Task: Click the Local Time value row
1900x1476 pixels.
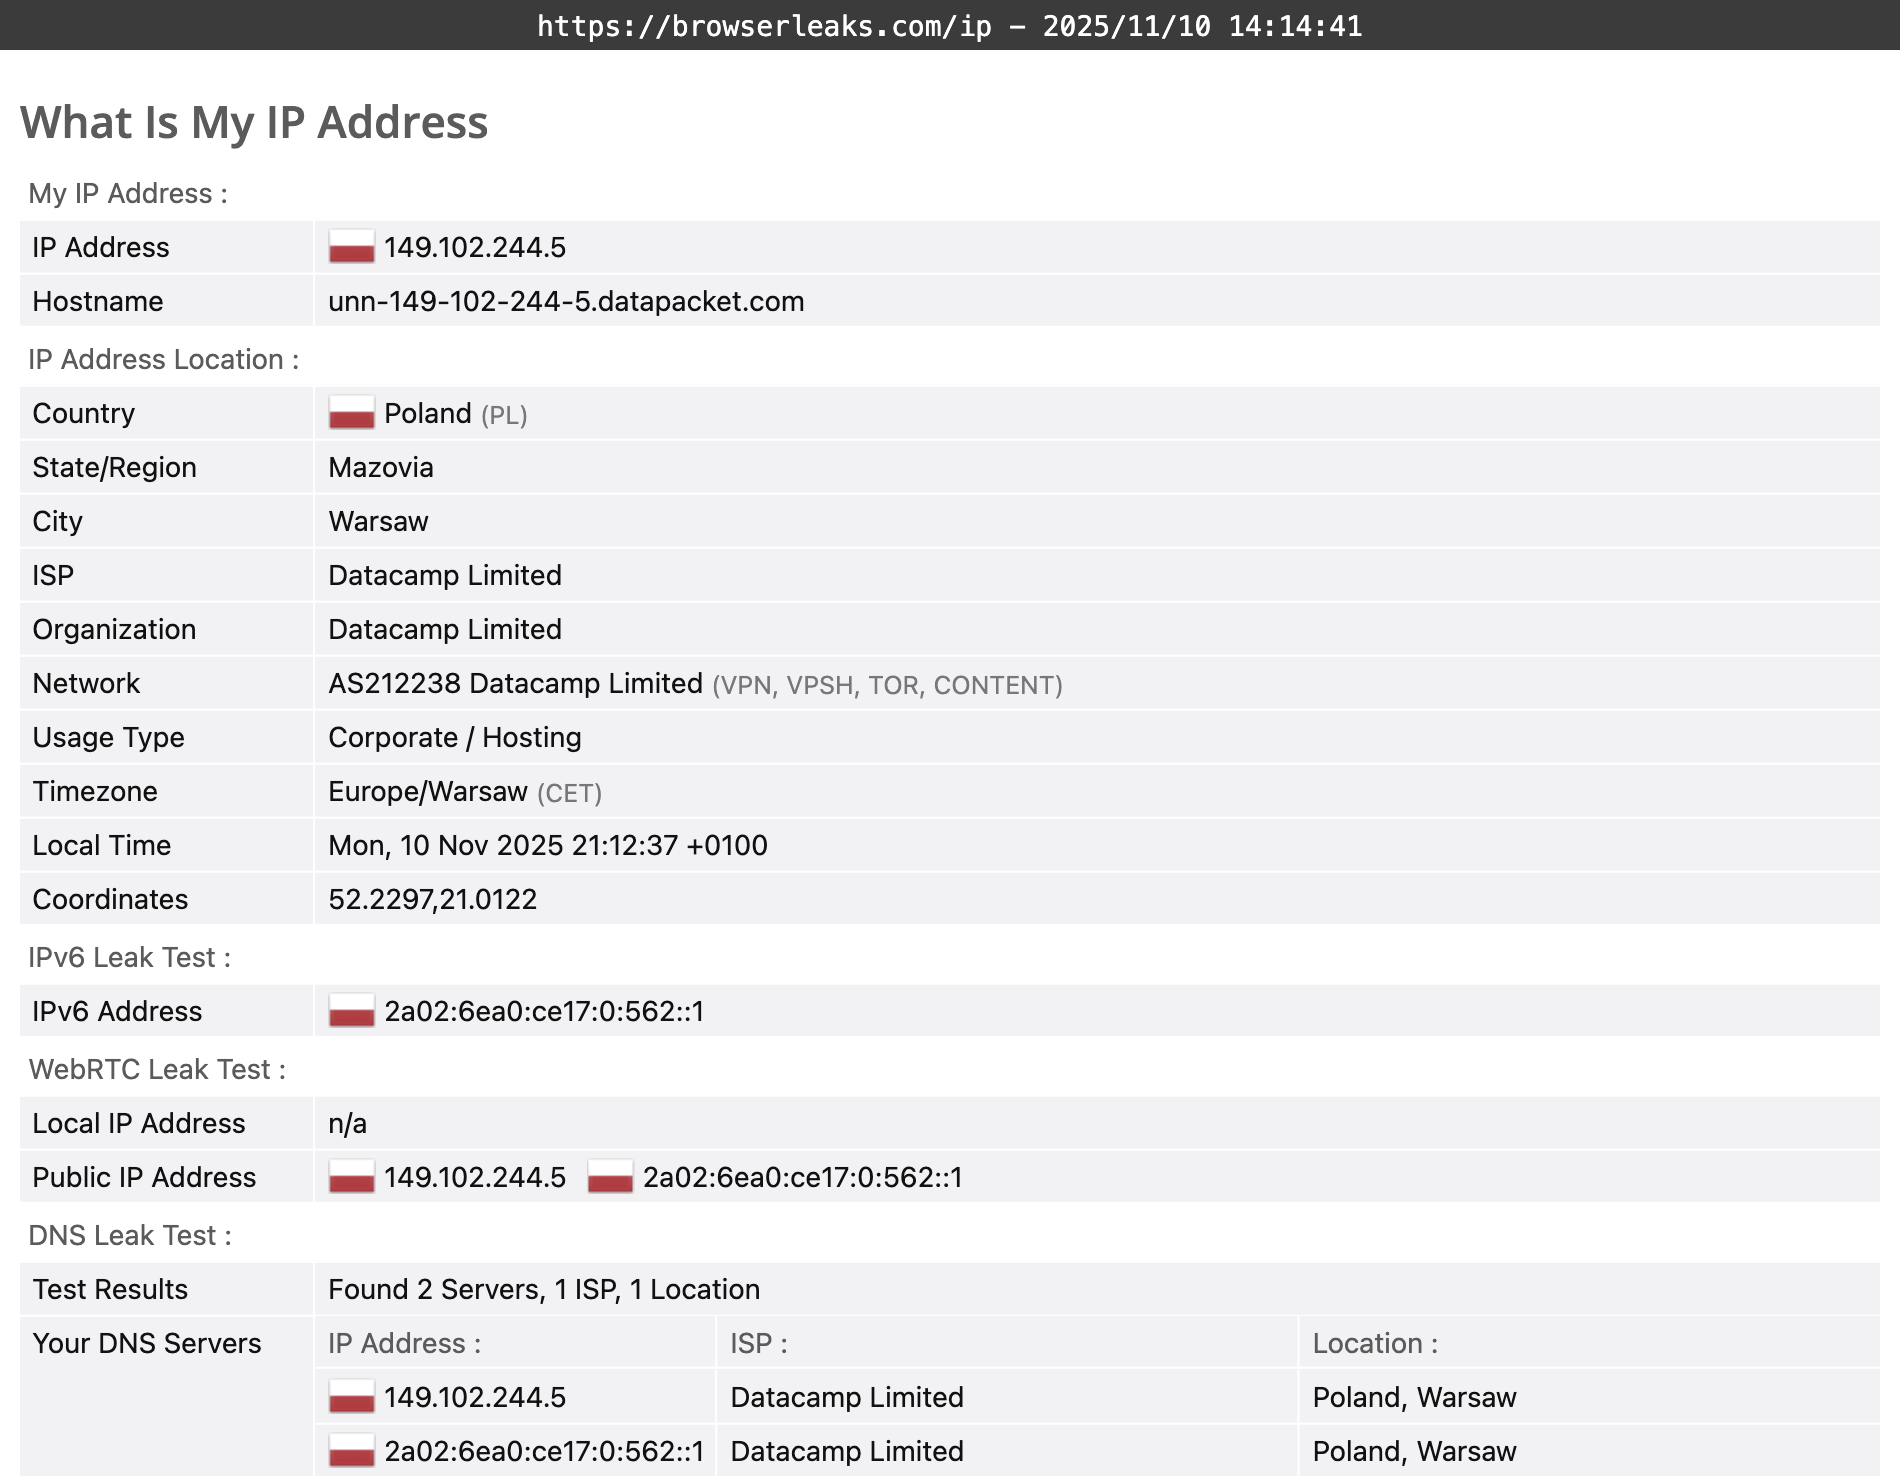Action: click(548, 845)
